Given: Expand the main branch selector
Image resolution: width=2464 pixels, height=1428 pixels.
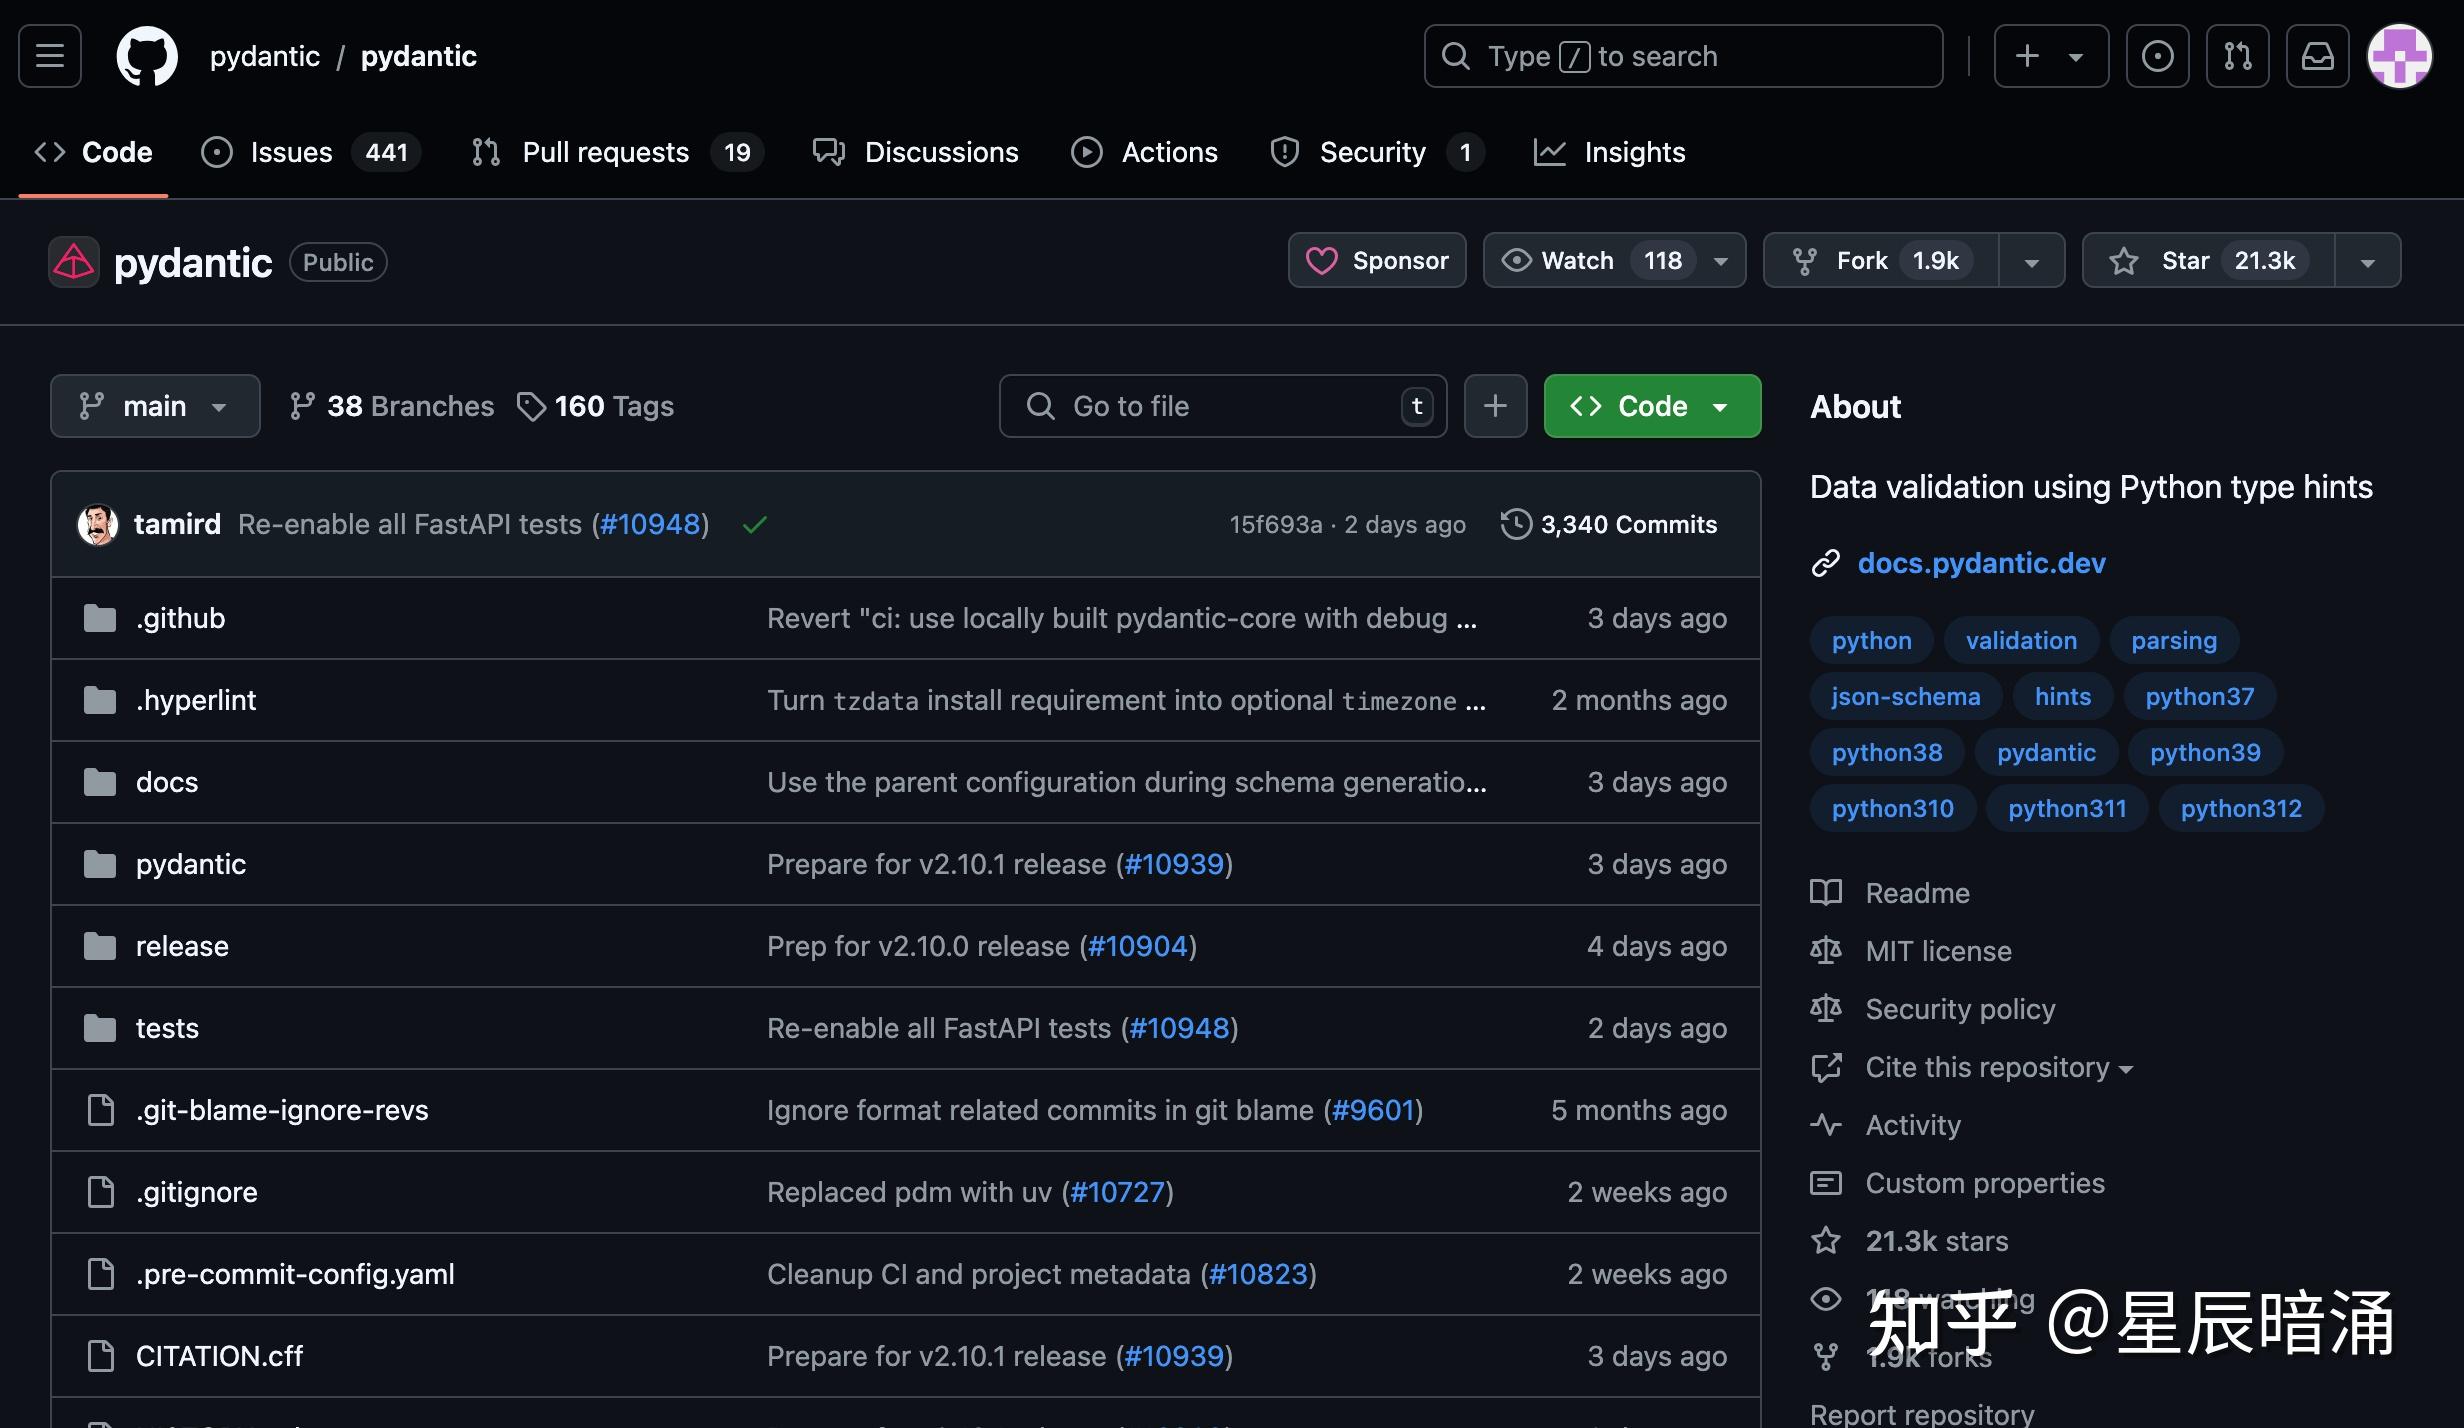Looking at the screenshot, I should point(155,406).
